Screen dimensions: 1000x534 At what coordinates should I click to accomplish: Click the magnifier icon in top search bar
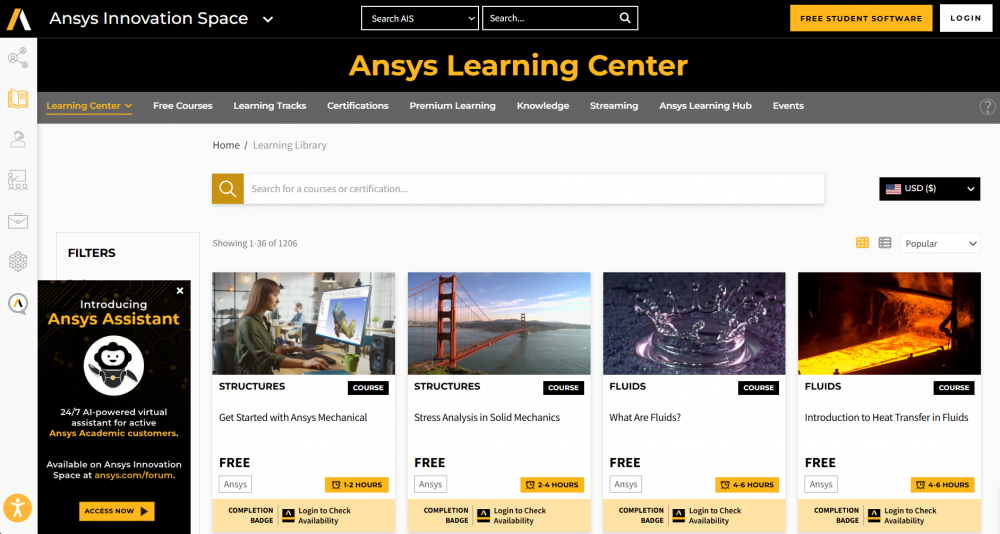[625, 18]
